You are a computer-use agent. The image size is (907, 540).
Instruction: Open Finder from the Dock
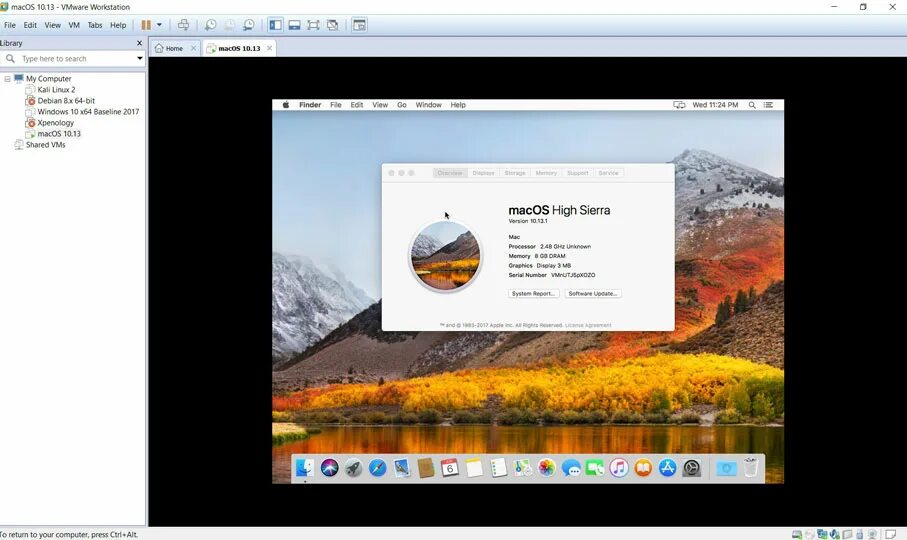point(305,467)
